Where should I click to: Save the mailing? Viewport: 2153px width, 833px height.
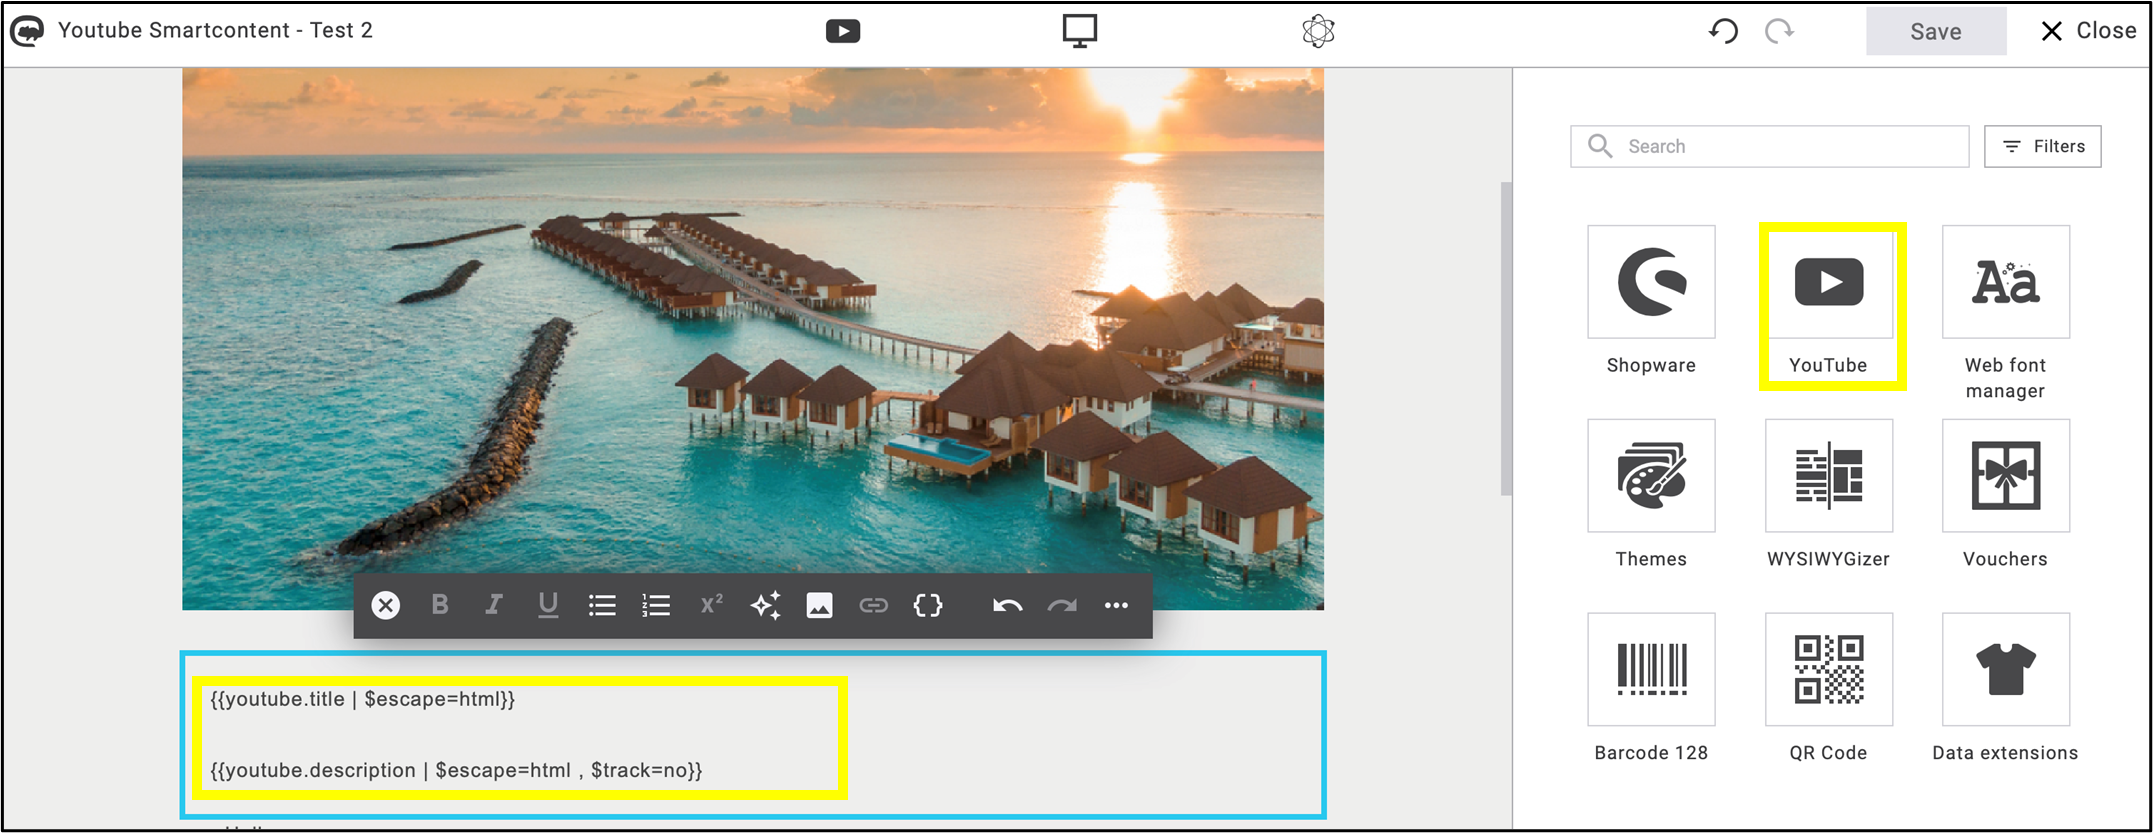pos(1936,31)
